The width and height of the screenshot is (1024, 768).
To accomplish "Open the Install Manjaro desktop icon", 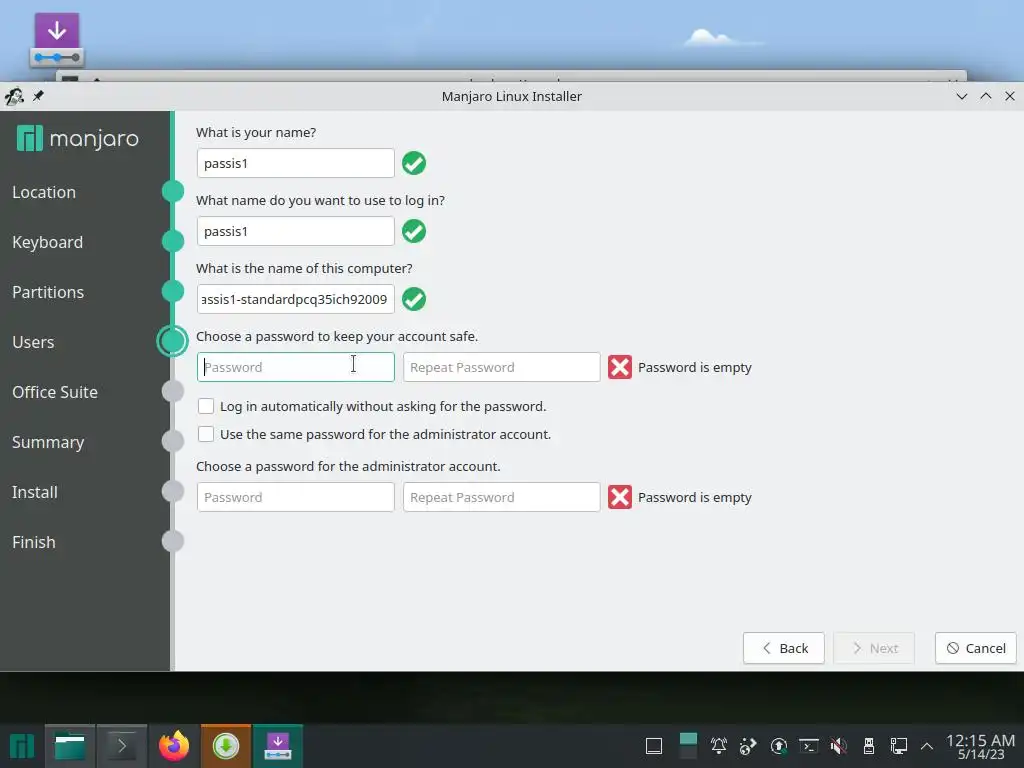I will pos(57,40).
